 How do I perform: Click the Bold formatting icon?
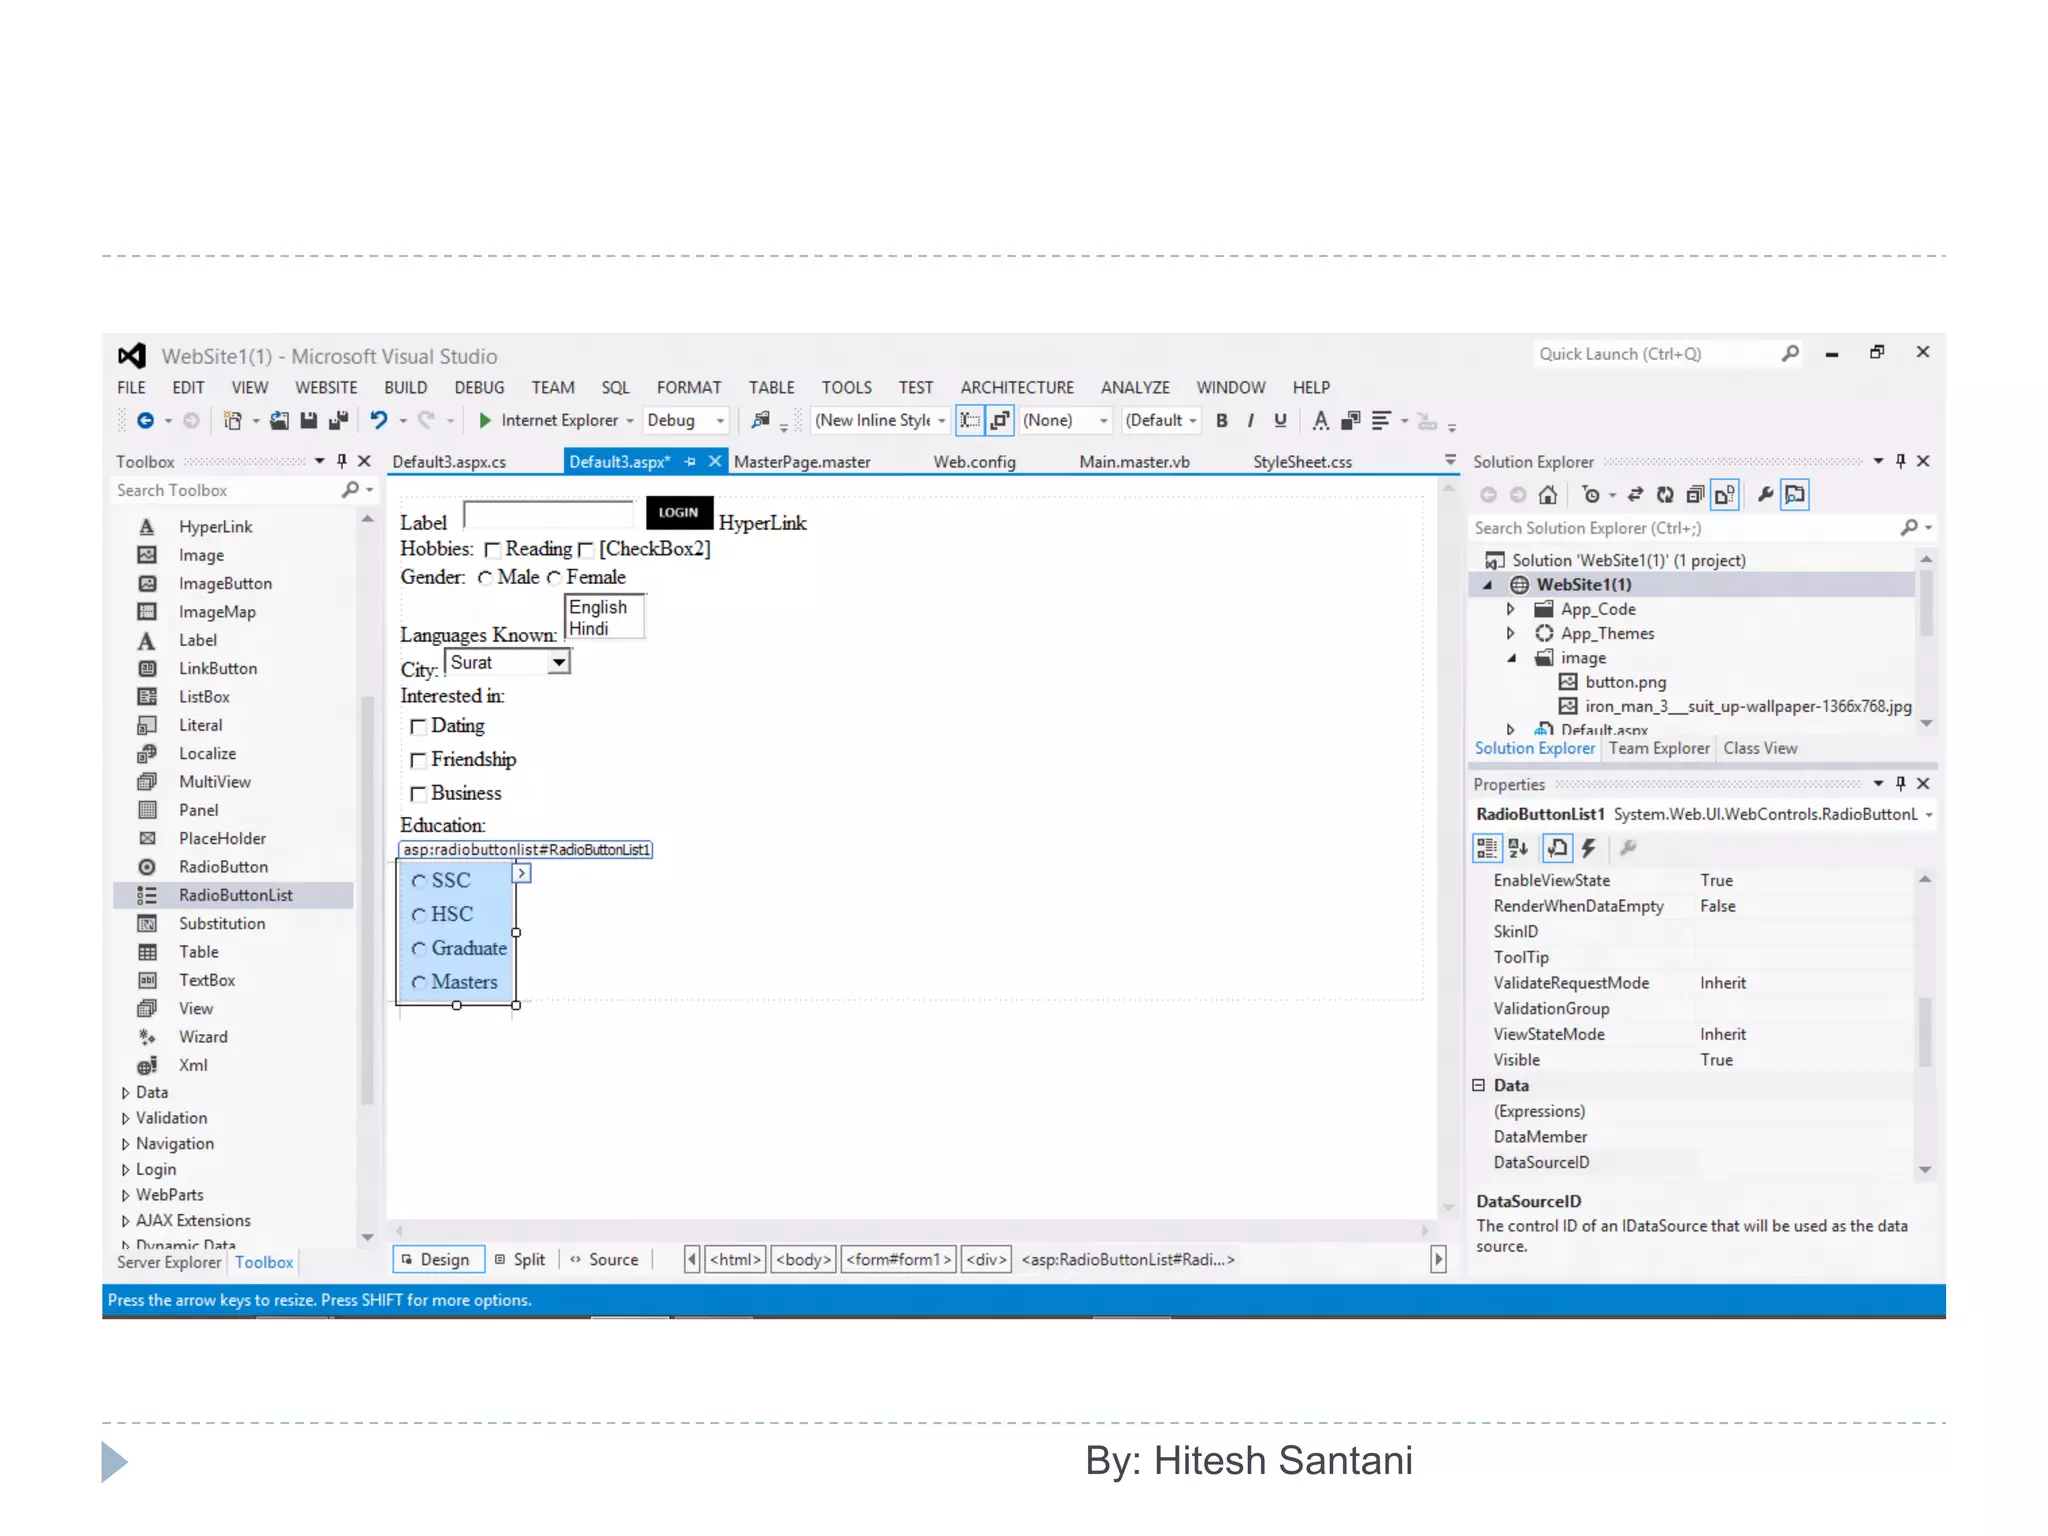[1221, 421]
